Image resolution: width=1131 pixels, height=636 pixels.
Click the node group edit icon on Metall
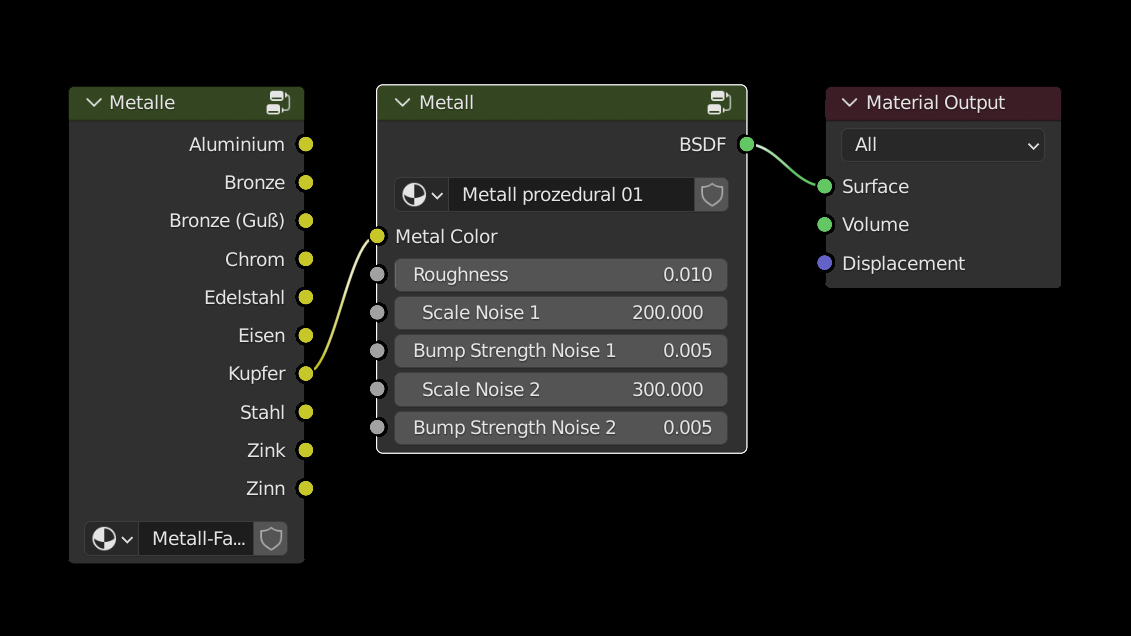(719, 102)
